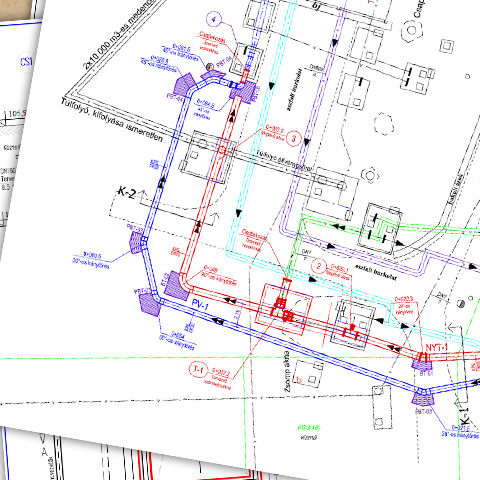Click the red NYT-1 pipe label

[437, 348]
